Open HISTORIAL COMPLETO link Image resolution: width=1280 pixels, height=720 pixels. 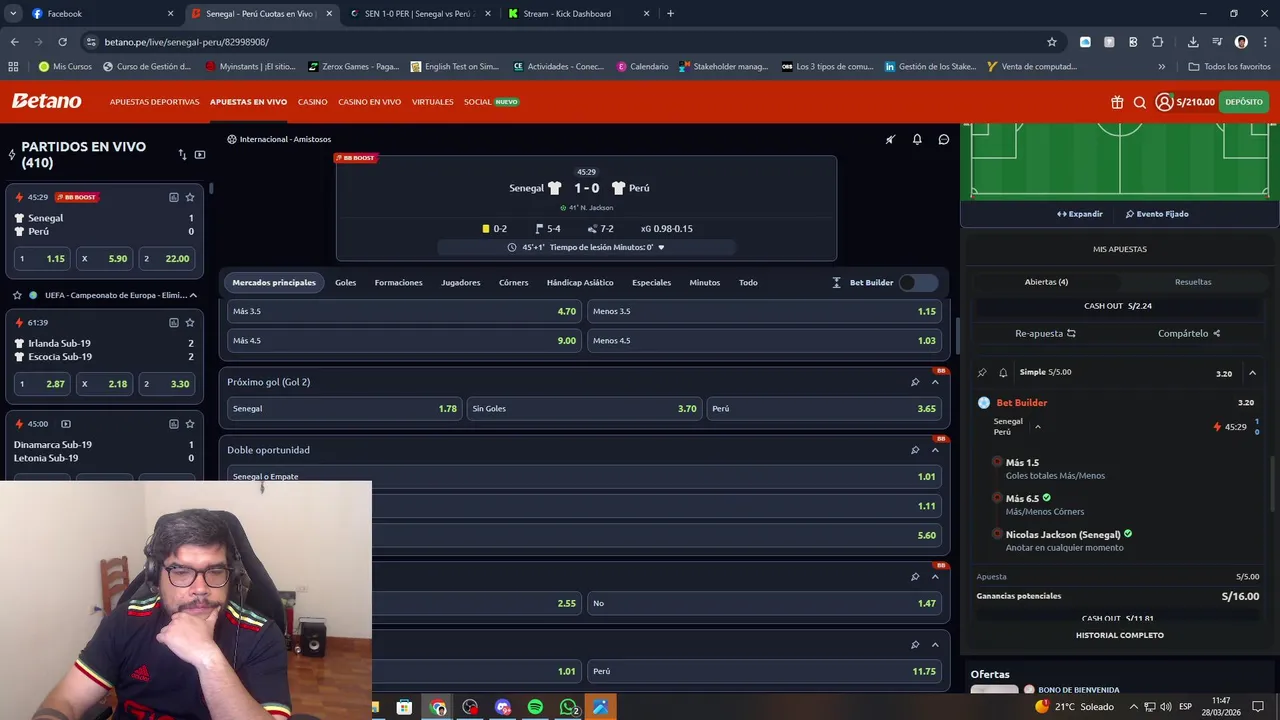tap(1119, 635)
